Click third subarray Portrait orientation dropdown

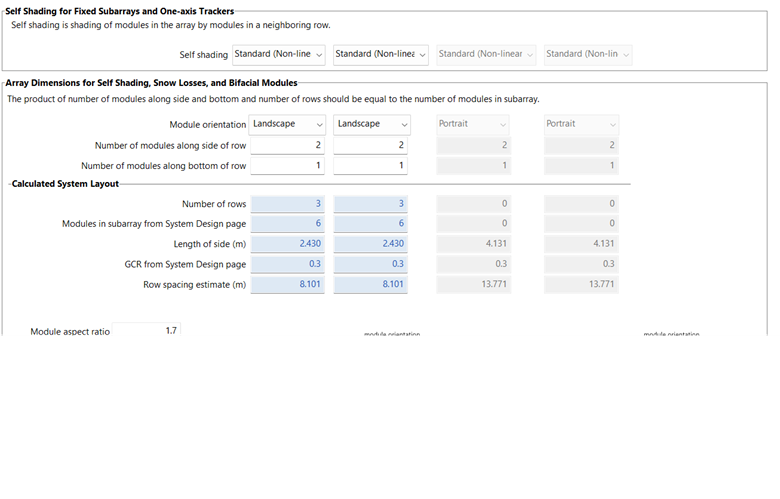(x=474, y=124)
